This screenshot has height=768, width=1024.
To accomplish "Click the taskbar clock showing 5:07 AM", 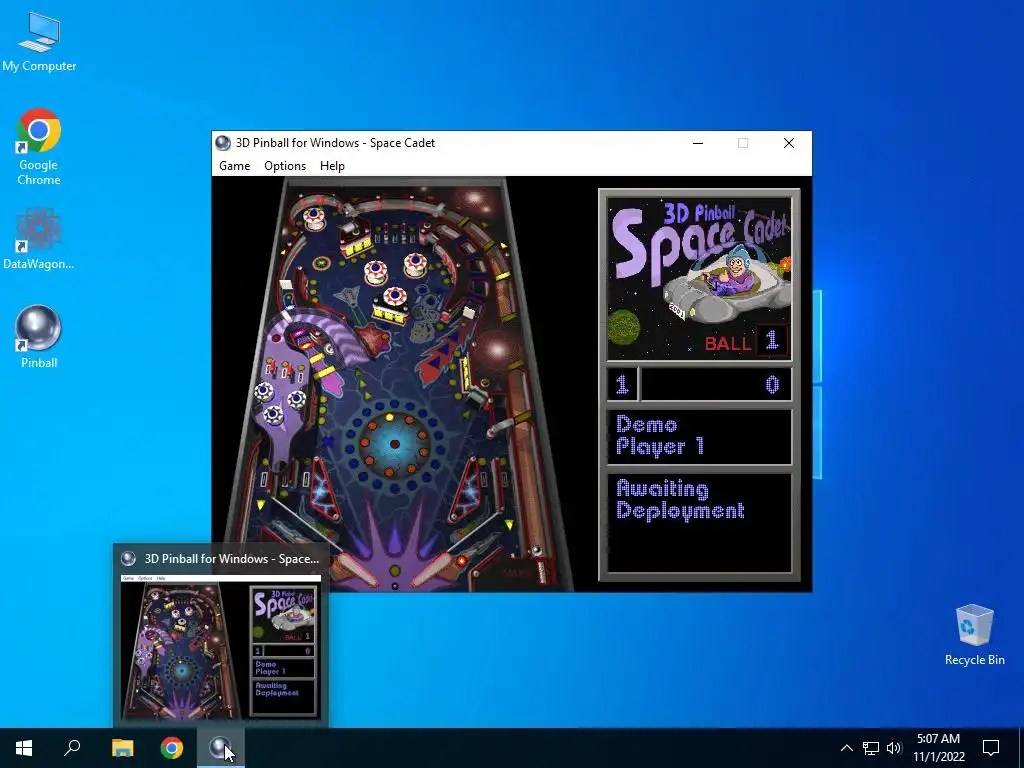I will 938,748.
